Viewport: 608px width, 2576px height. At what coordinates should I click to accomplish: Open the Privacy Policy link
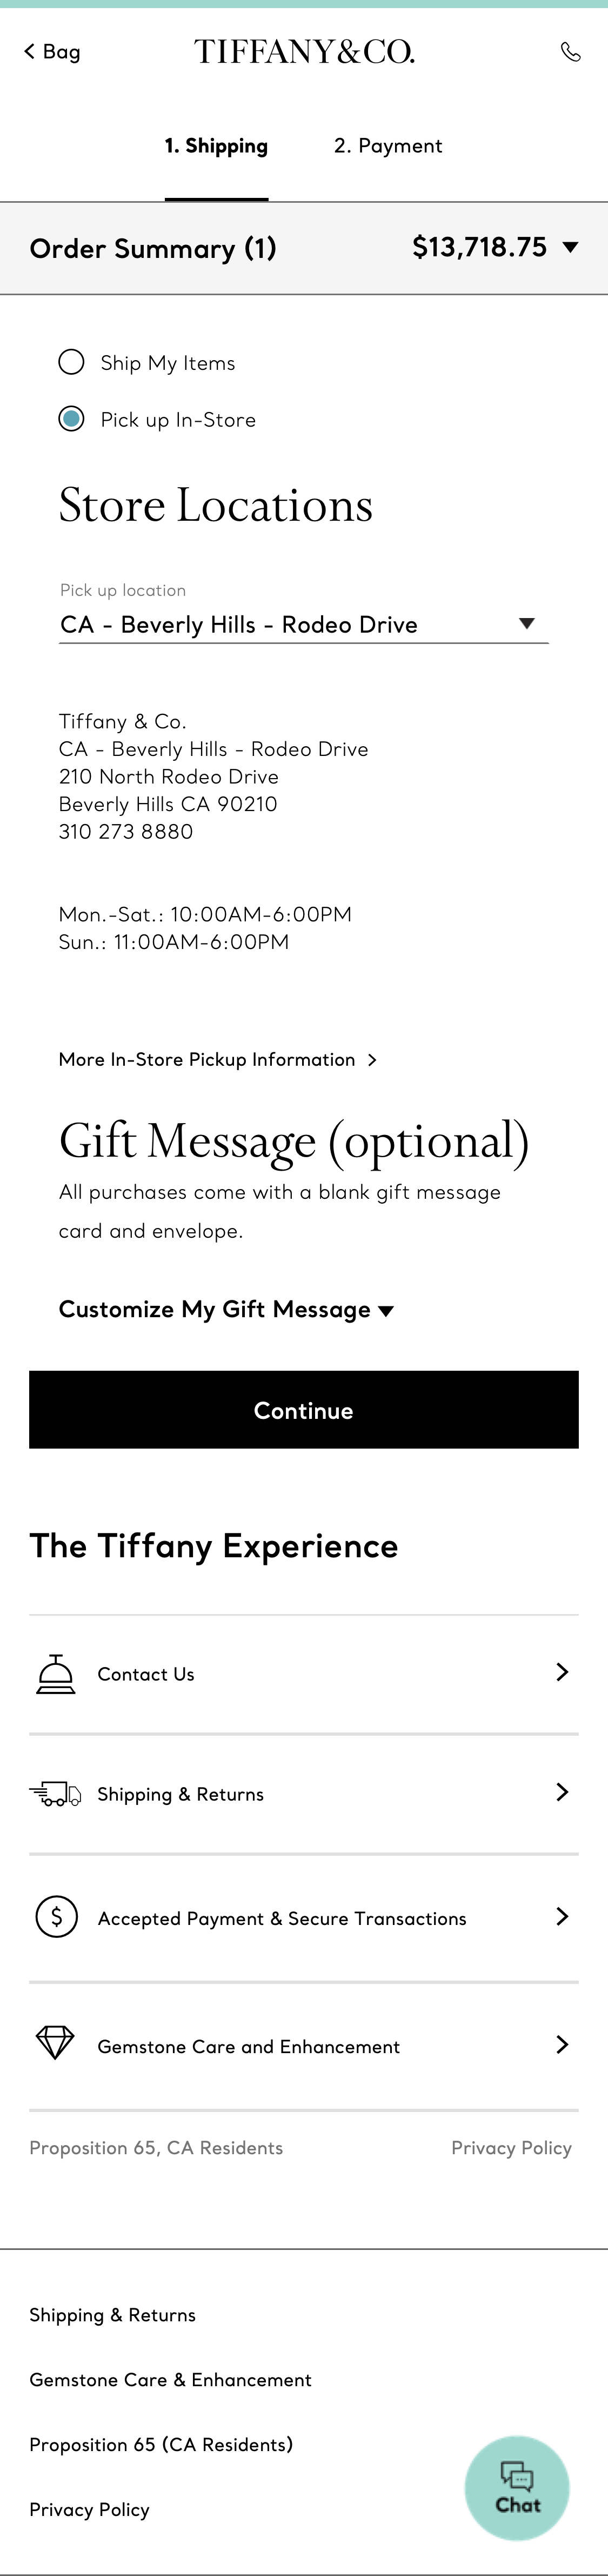(511, 2148)
